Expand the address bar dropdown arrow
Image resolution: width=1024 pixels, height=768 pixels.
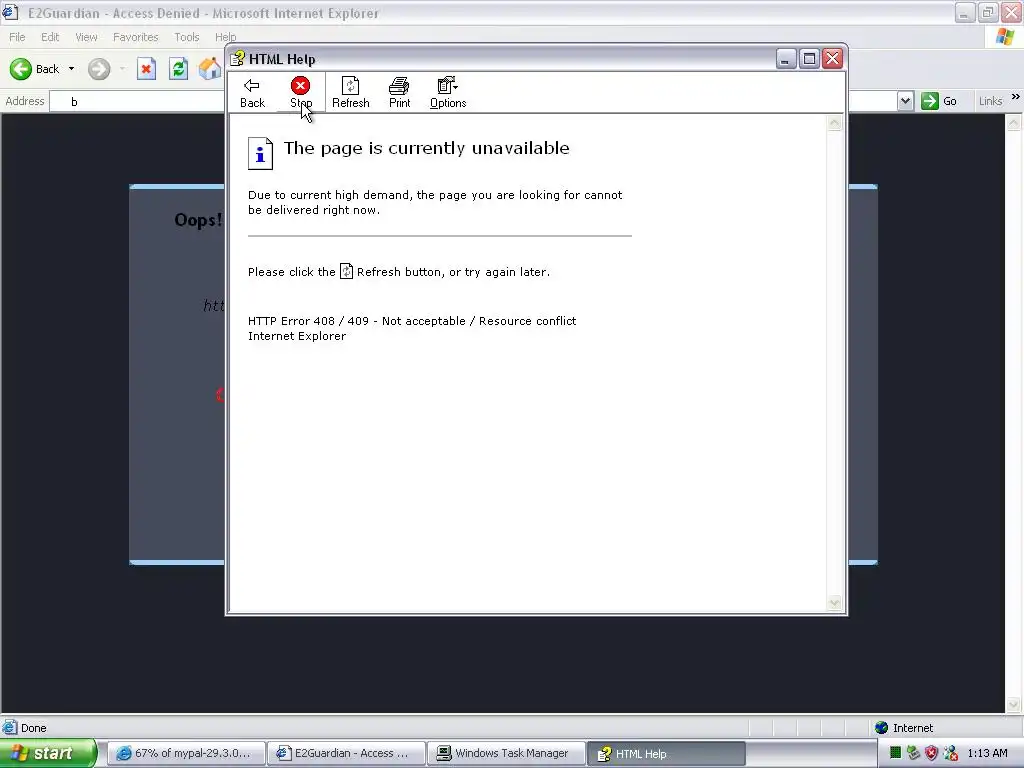point(905,101)
